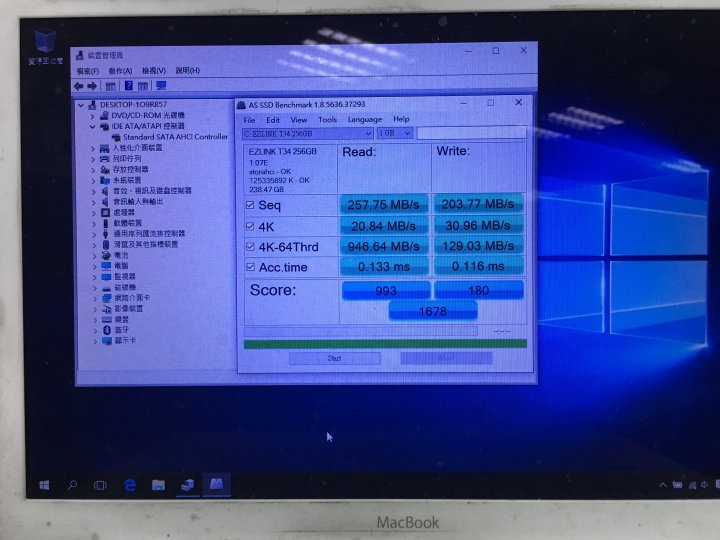Open 檢視(V) menu in Device Manager

(153, 71)
